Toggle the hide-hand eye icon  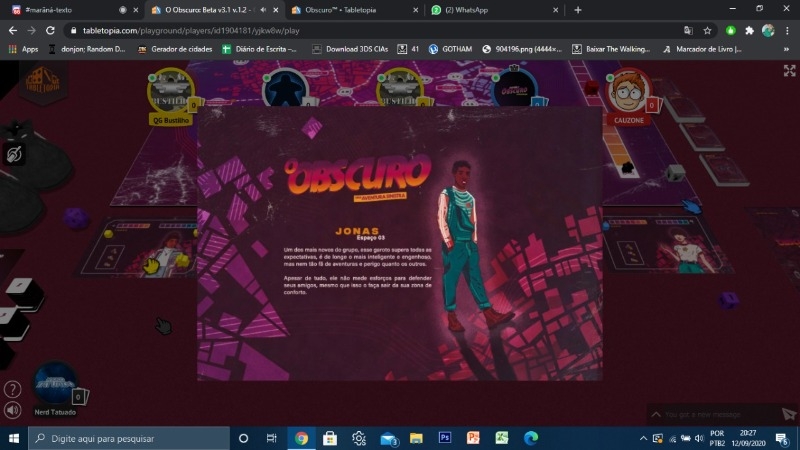click(14, 154)
